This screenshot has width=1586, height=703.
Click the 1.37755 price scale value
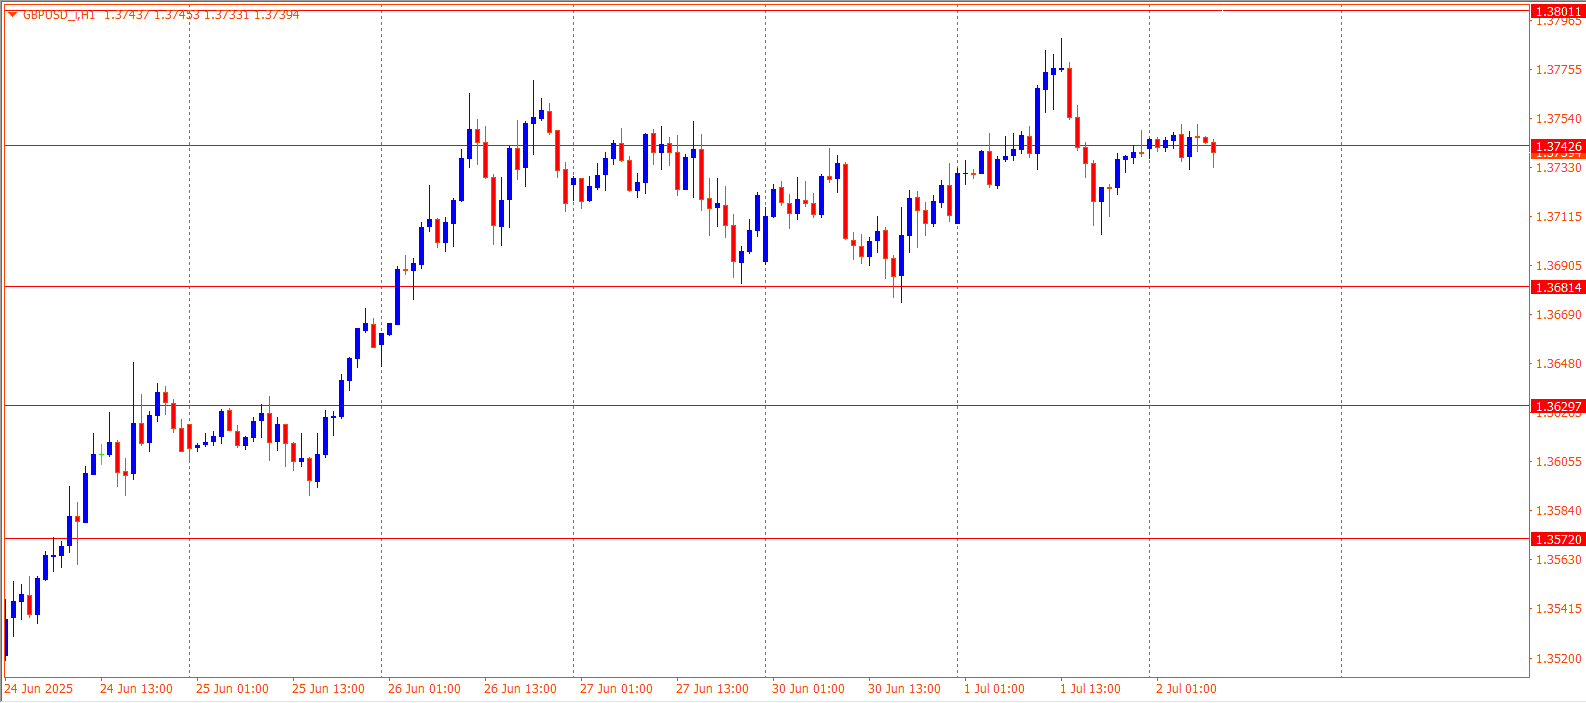pos(1559,70)
